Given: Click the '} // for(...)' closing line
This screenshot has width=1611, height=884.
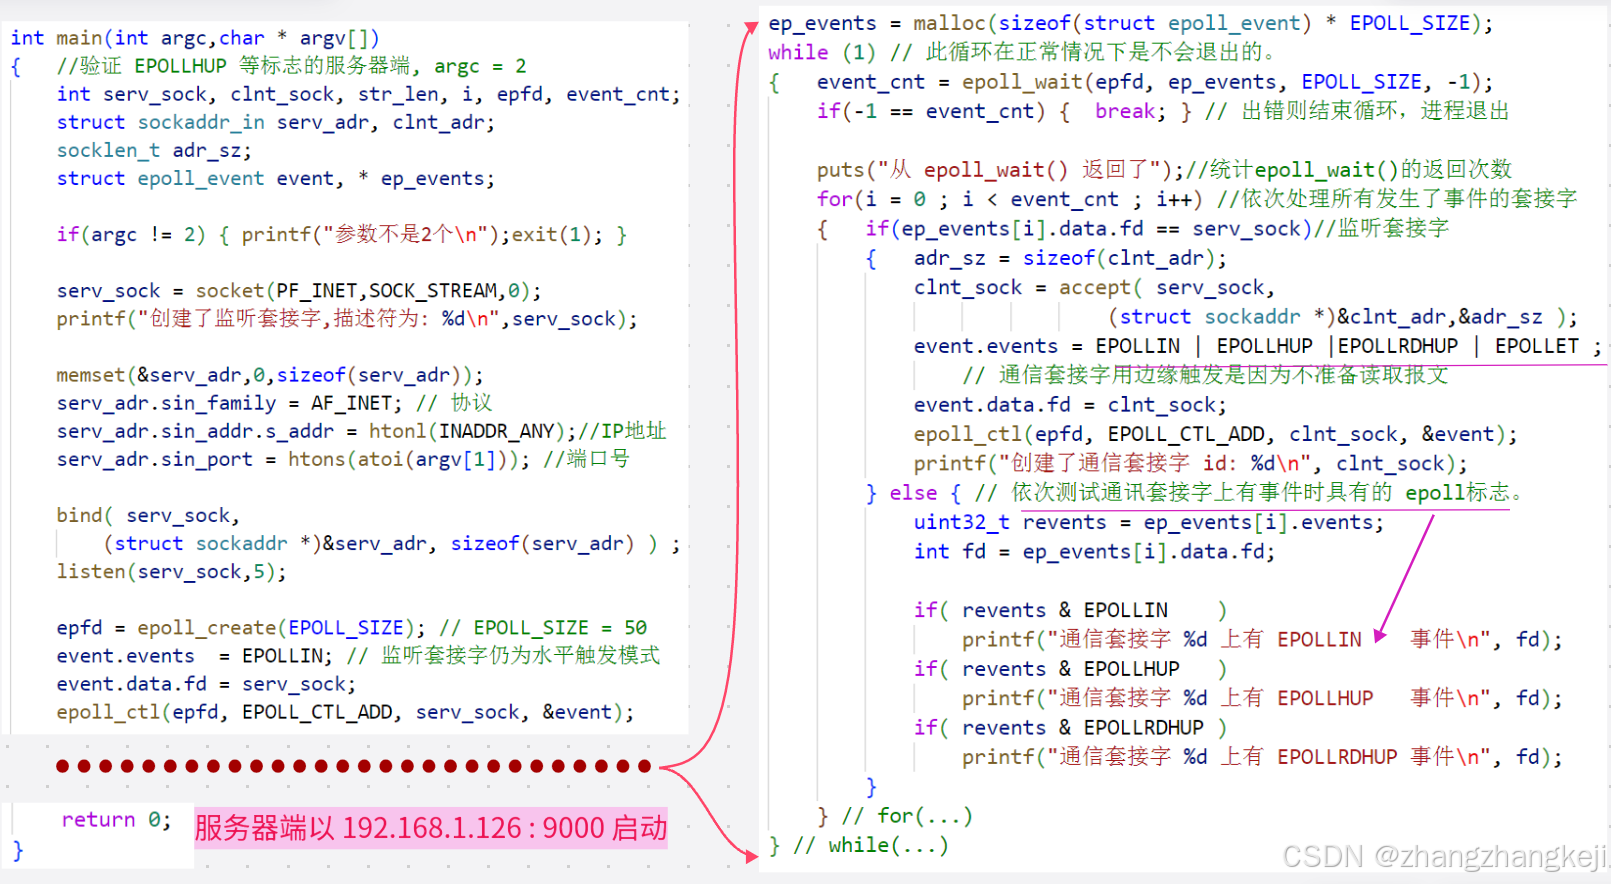Looking at the screenshot, I should [894, 816].
